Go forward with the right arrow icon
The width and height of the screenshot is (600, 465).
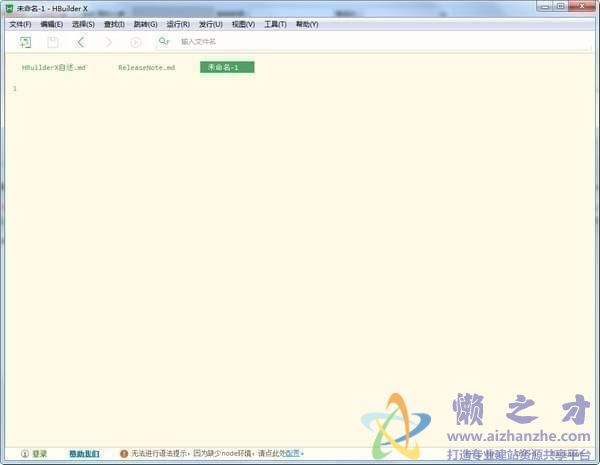click(x=108, y=42)
